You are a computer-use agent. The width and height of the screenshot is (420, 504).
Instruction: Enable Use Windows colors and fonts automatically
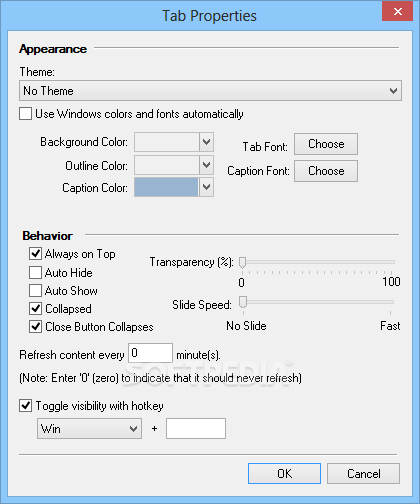tap(26, 114)
